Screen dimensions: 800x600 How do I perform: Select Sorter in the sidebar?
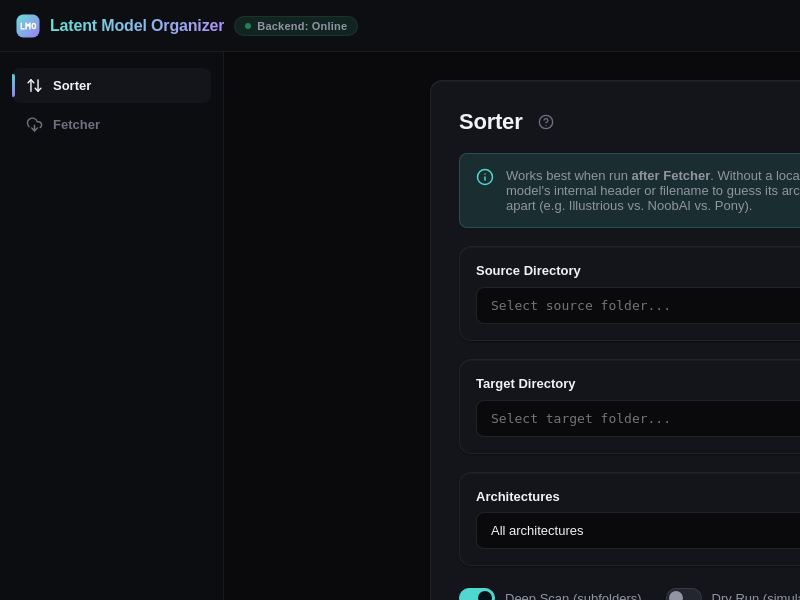(111, 85)
